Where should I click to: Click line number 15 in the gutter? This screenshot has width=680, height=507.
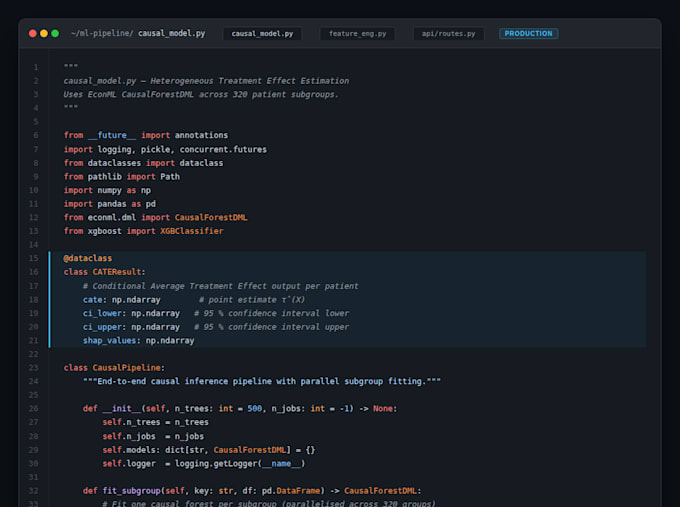point(33,258)
